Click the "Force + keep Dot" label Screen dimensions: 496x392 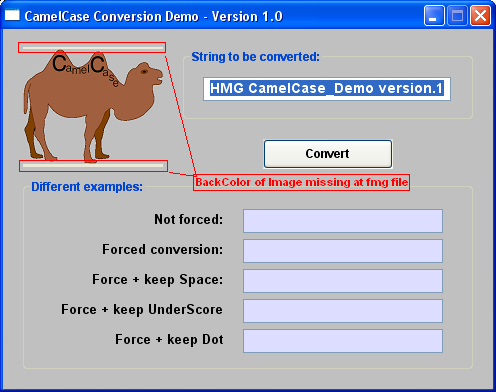click(x=169, y=339)
